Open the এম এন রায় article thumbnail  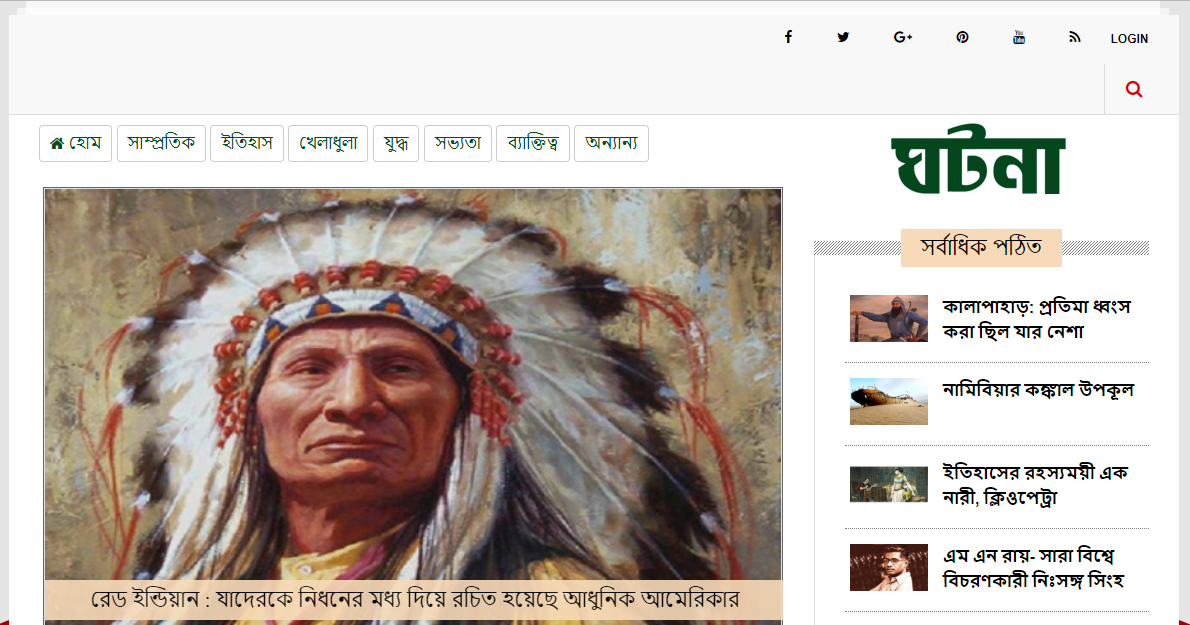889,567
